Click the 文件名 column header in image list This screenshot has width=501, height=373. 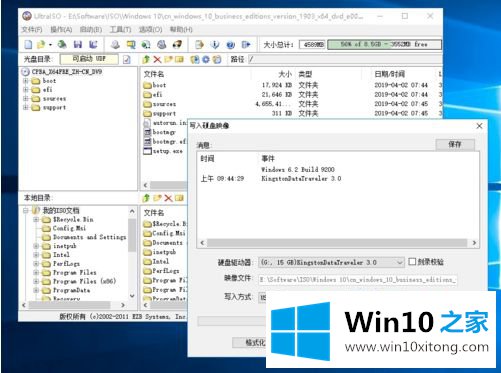[154, 74]
